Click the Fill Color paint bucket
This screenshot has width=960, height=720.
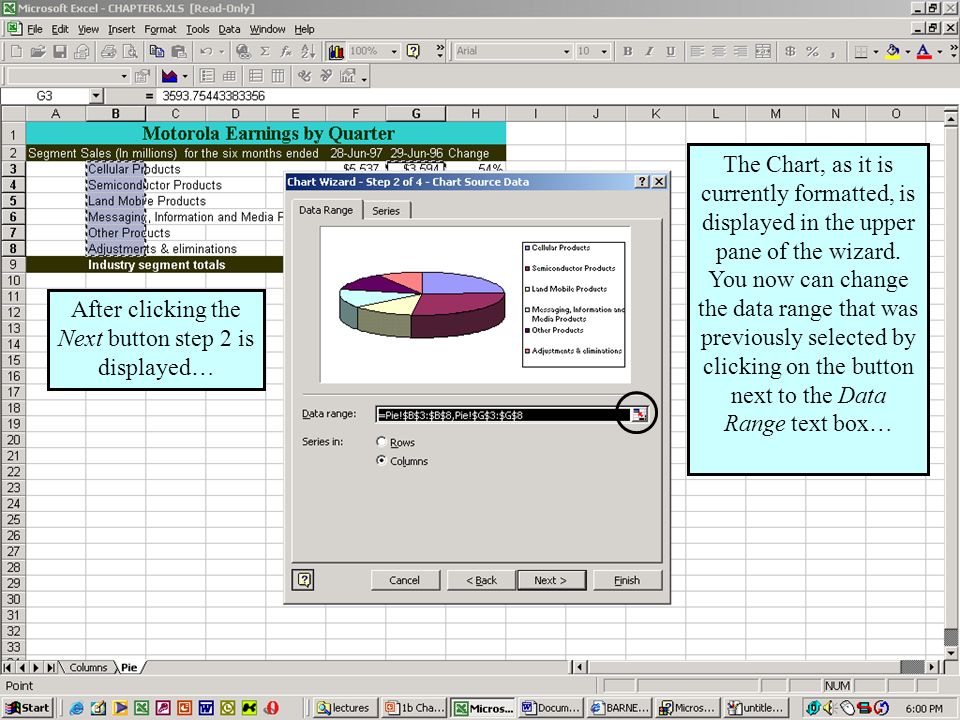click(x=893, y=51)
